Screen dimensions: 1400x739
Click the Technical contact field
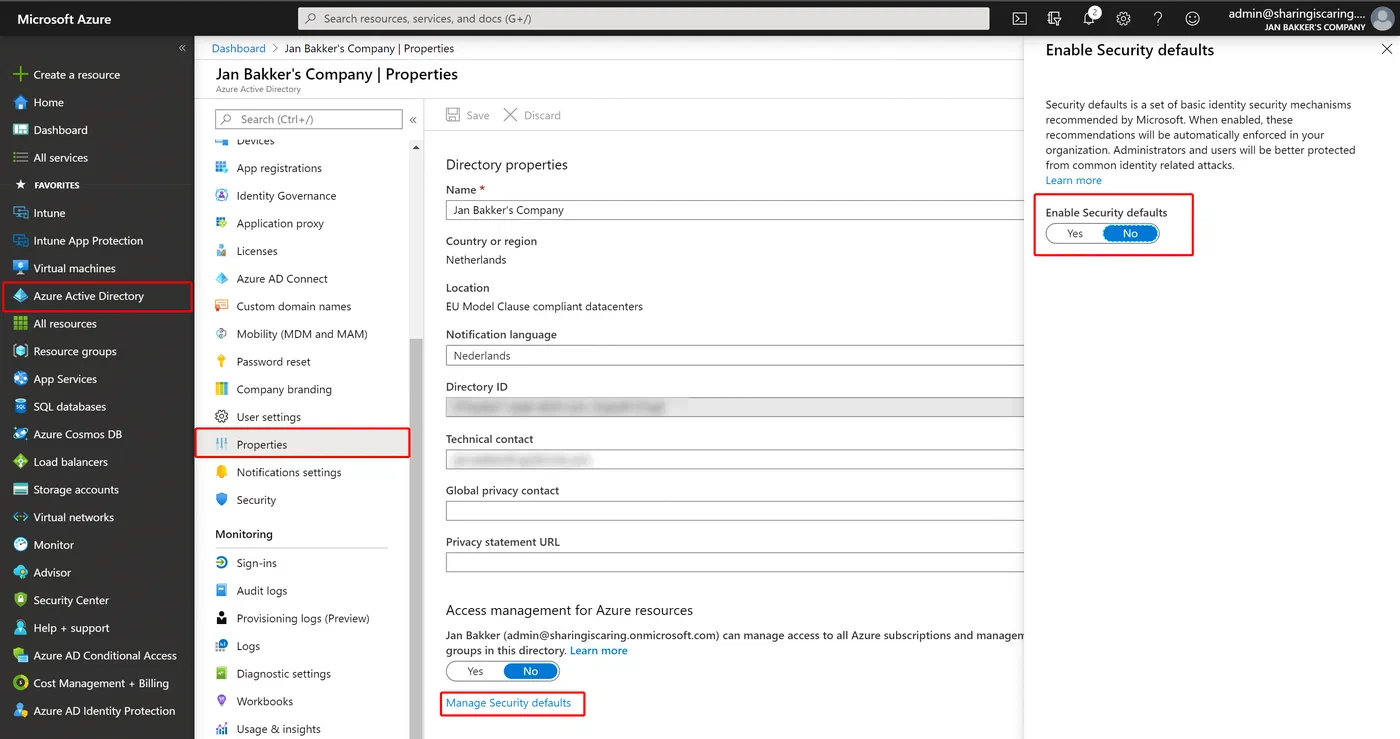click(735, 460)
